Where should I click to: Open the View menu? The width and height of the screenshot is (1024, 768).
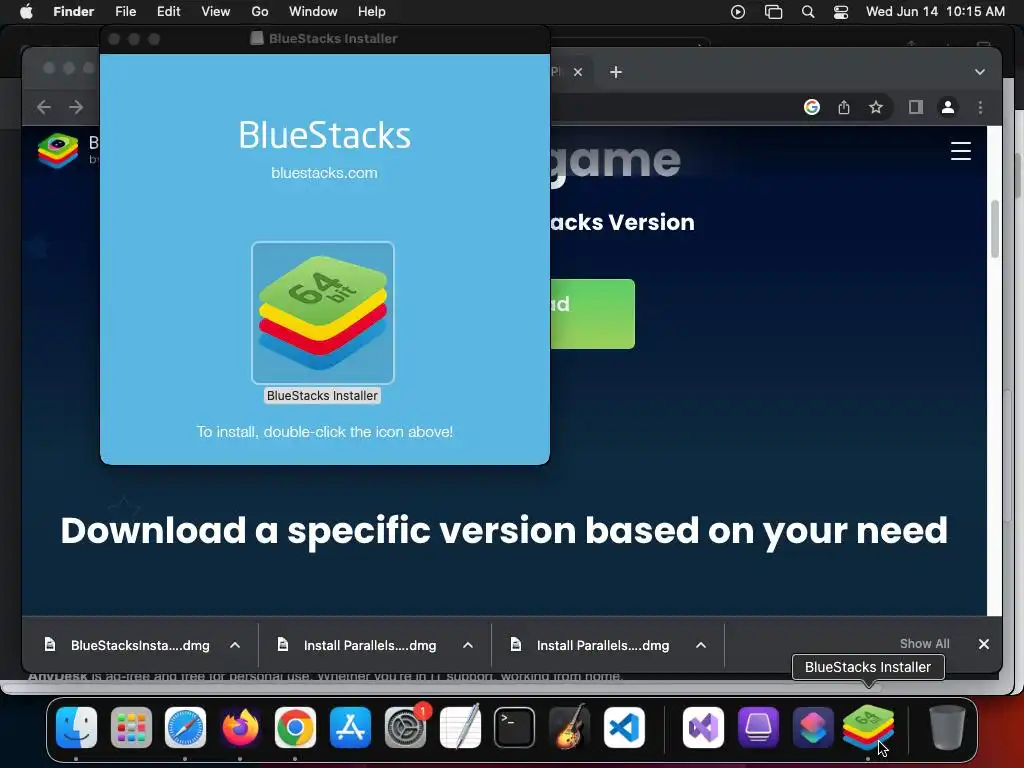[216, 12]
